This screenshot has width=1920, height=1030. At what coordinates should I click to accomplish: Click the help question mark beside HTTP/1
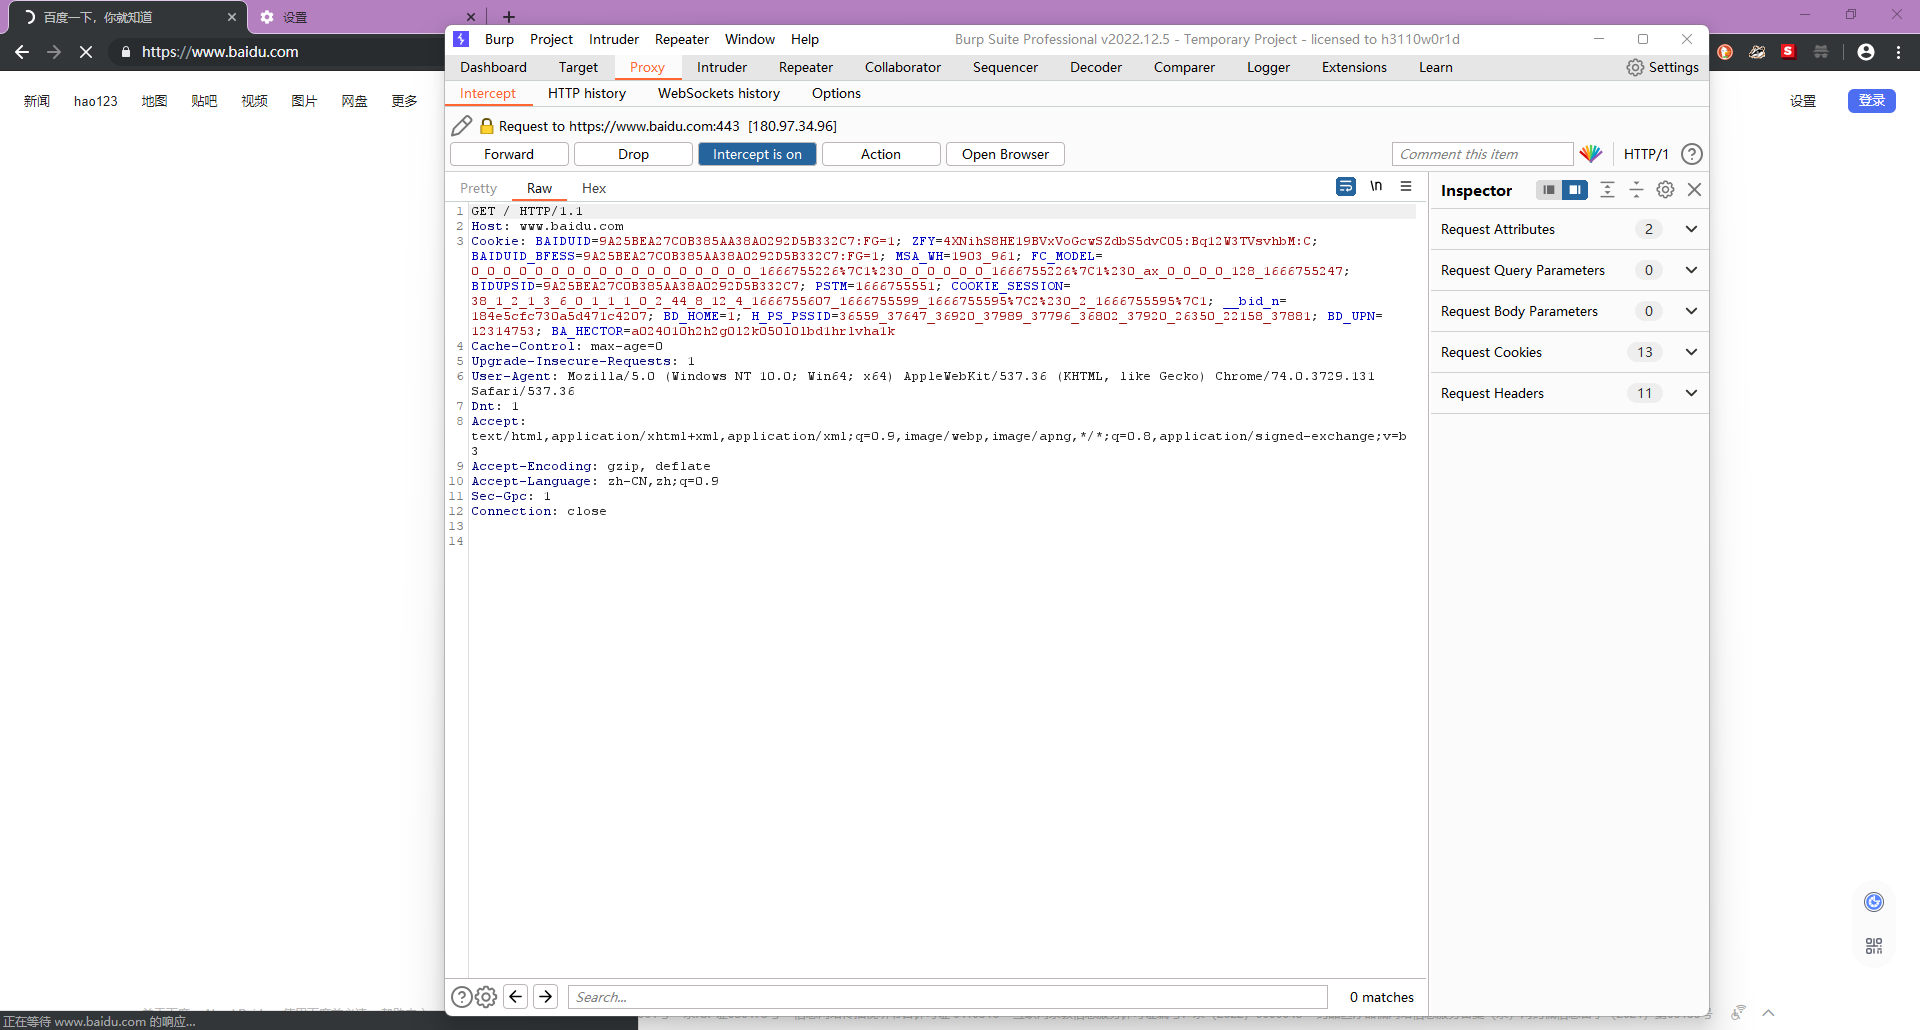(x=1692, y=154)
